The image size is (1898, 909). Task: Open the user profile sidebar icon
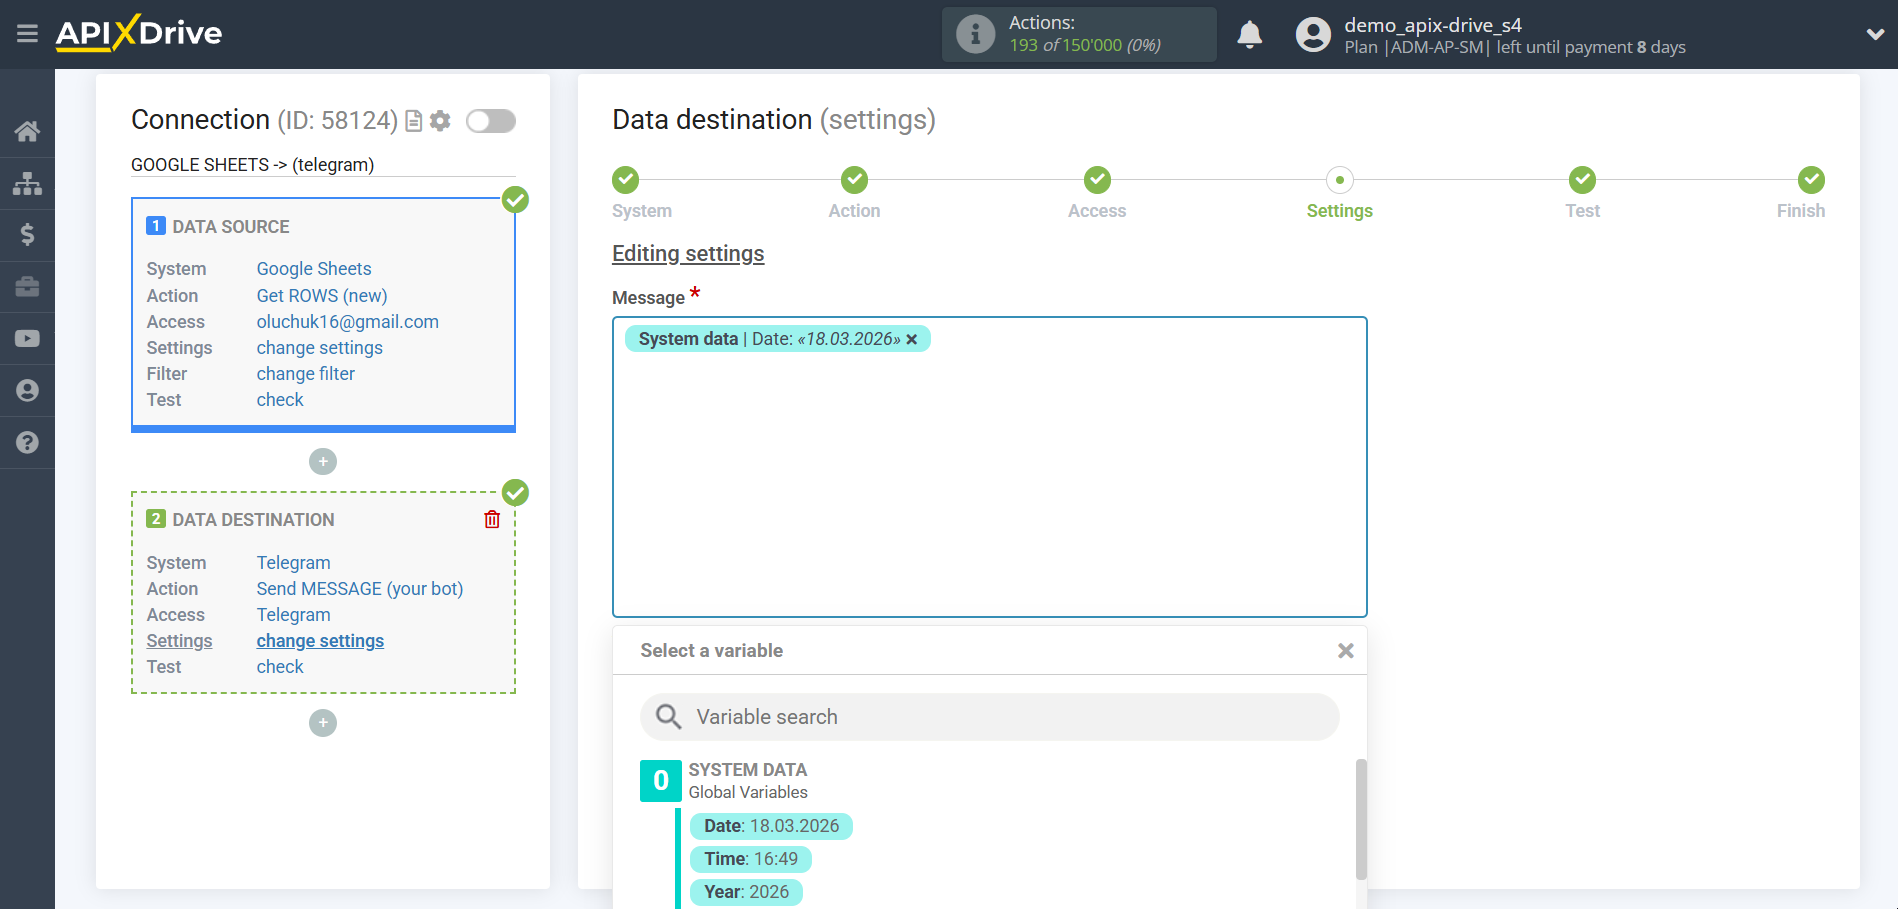pos(27,390)
